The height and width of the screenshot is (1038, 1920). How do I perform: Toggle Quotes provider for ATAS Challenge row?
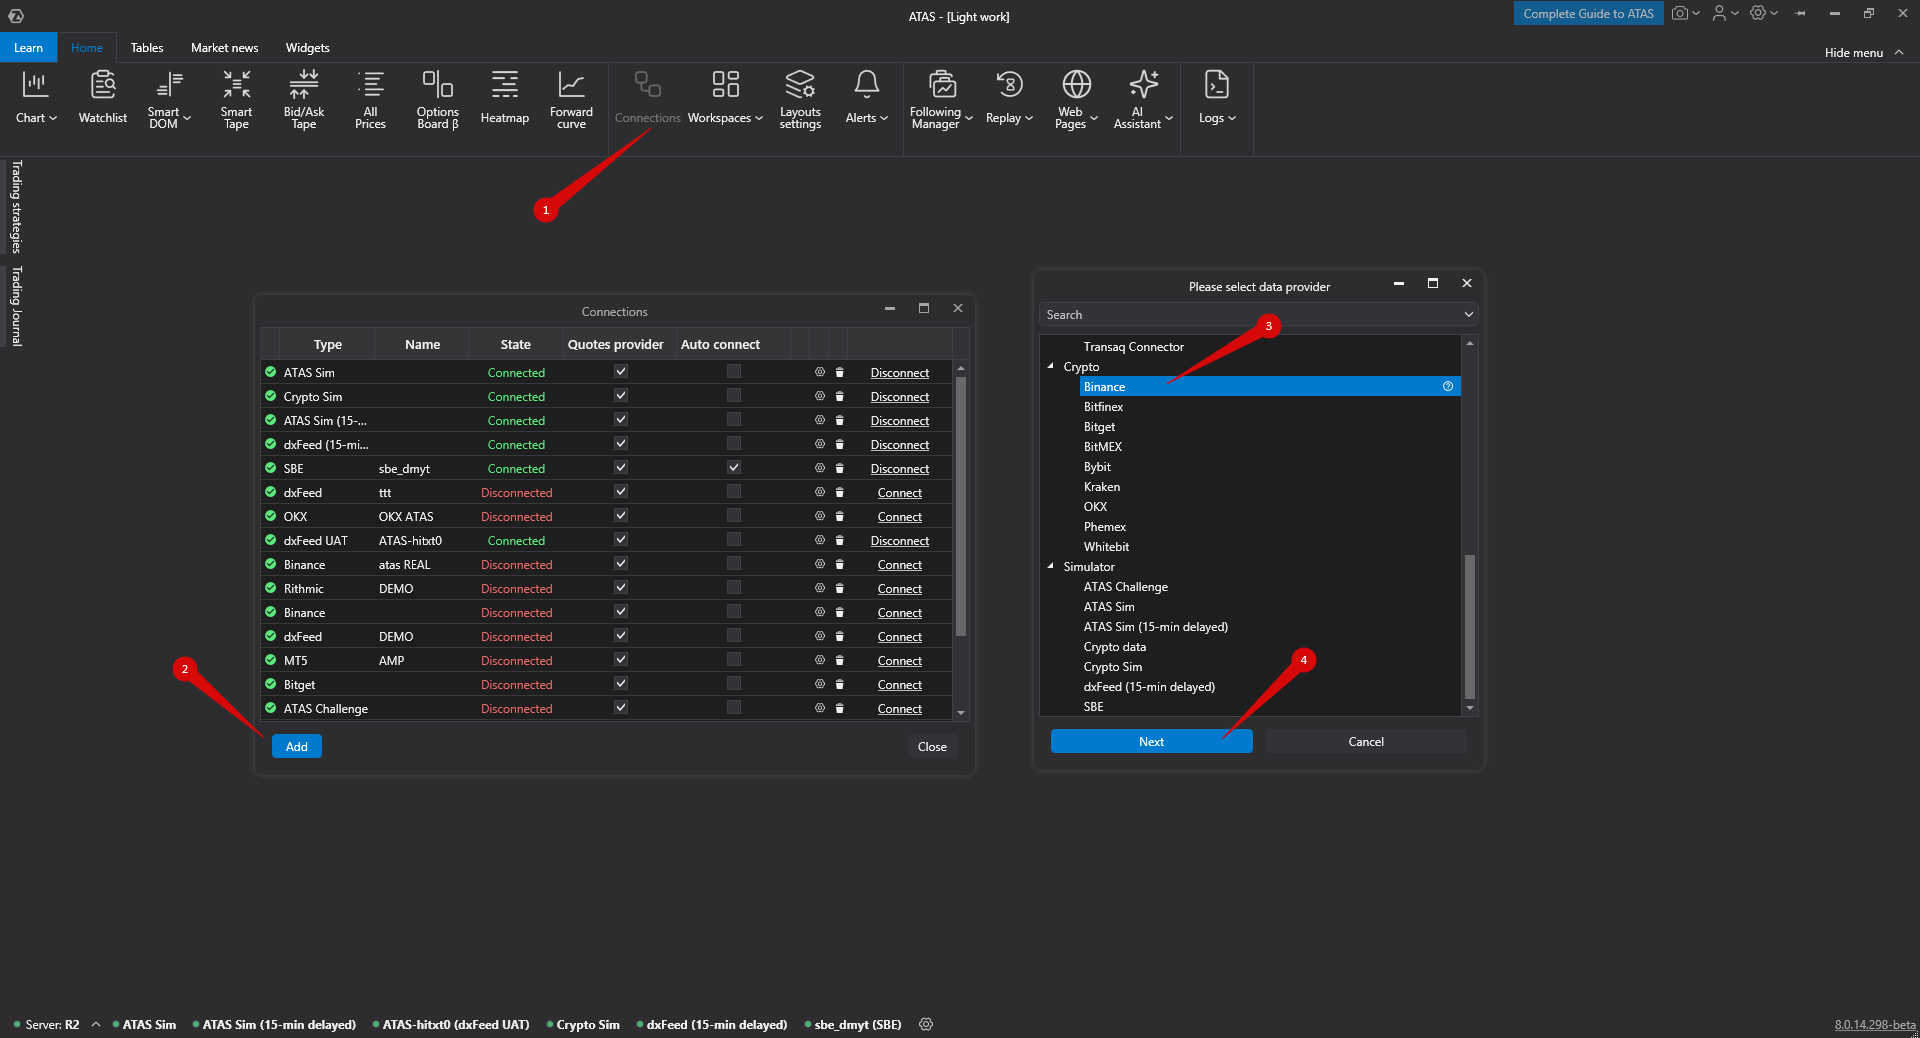621,707
